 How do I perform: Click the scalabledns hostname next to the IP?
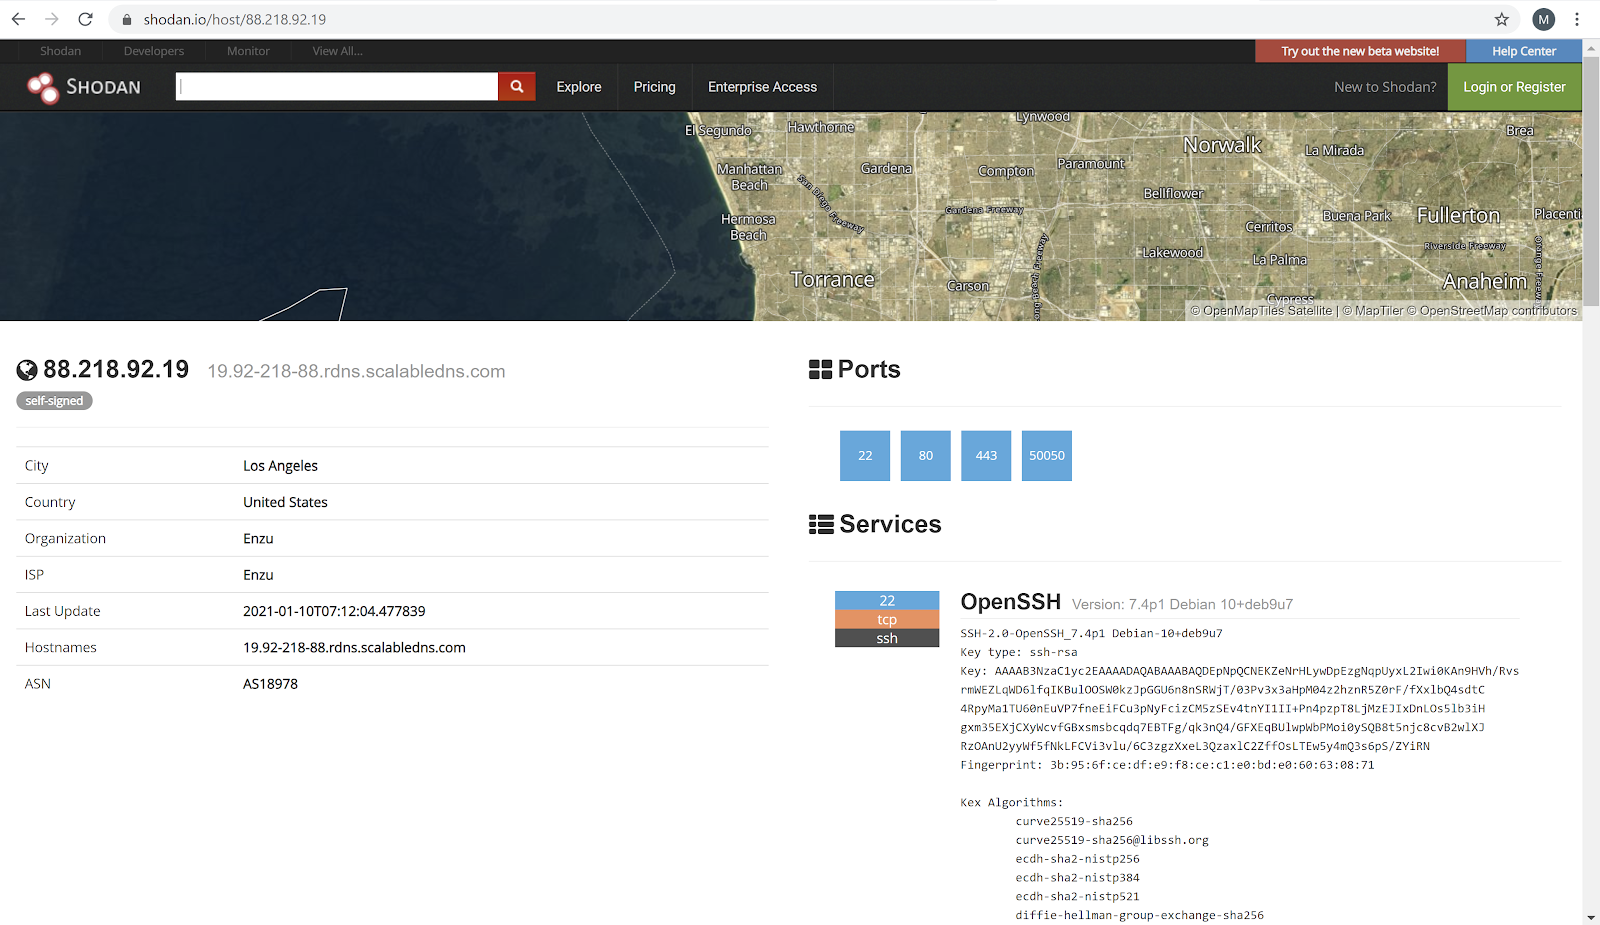(356, 371)
